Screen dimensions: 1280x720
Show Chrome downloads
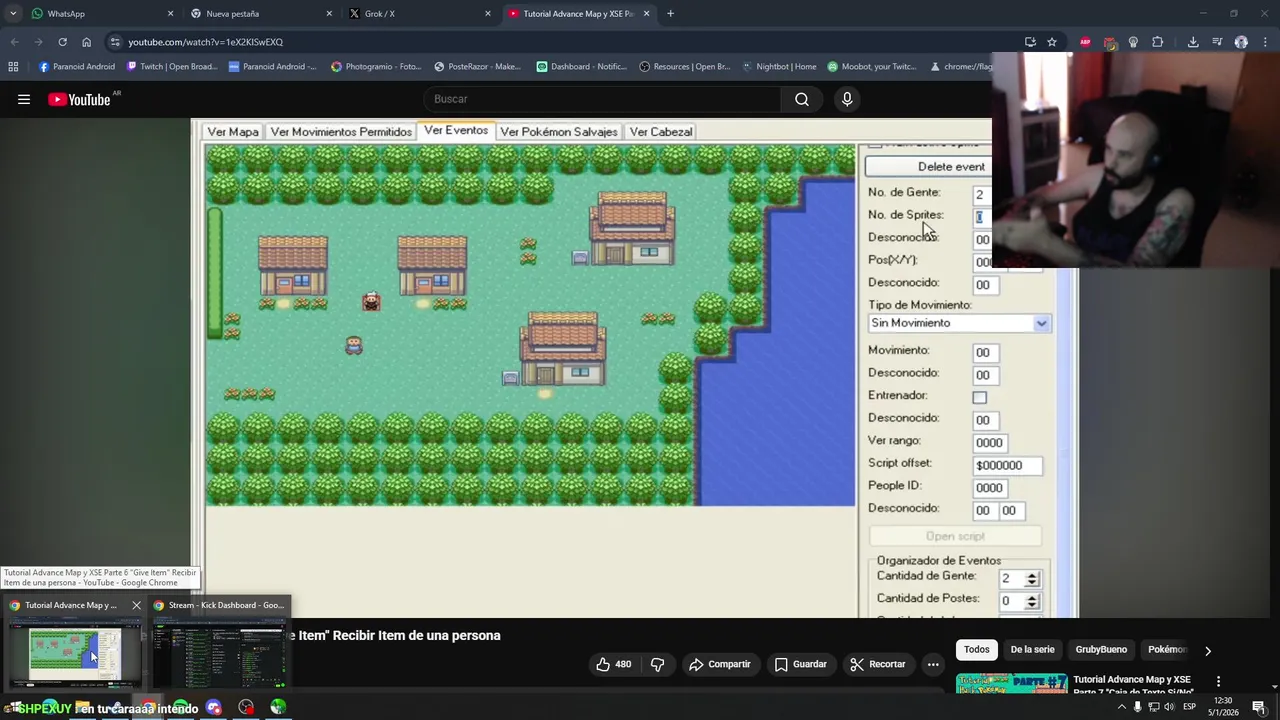click(x=1193, y=42)
